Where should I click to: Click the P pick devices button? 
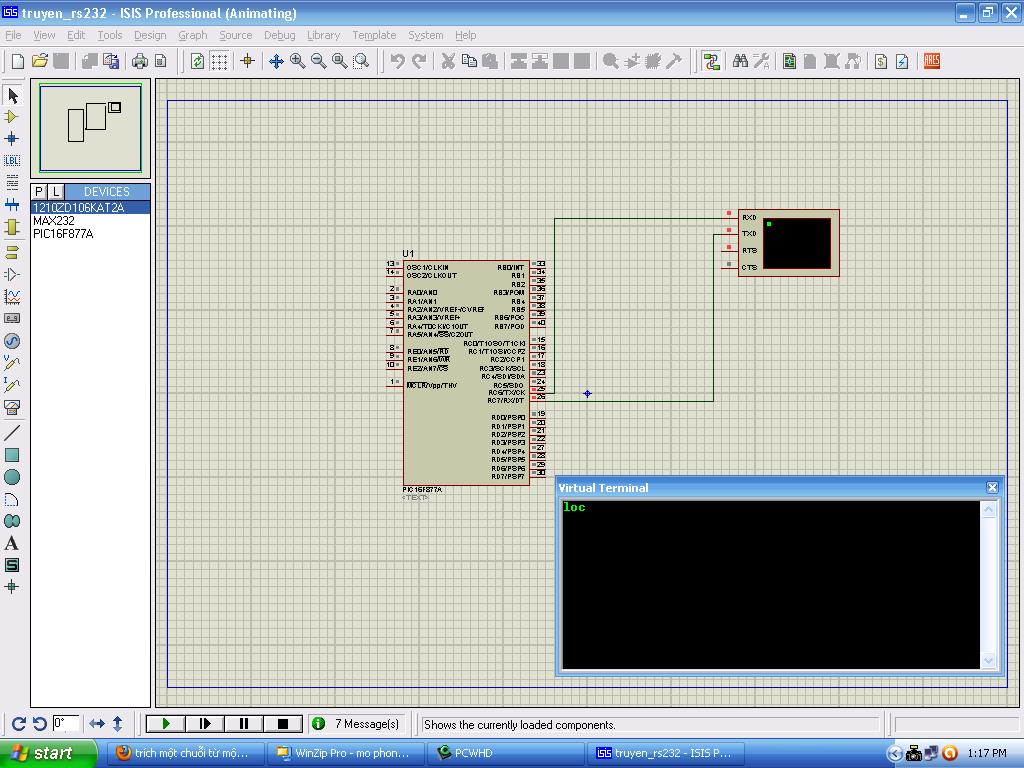point(39,191)
